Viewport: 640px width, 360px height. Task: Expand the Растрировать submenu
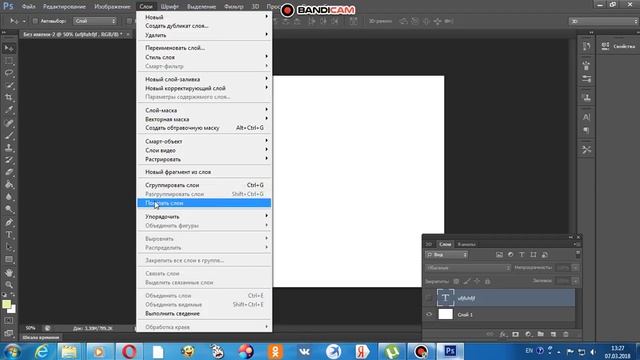coord(204,159)
